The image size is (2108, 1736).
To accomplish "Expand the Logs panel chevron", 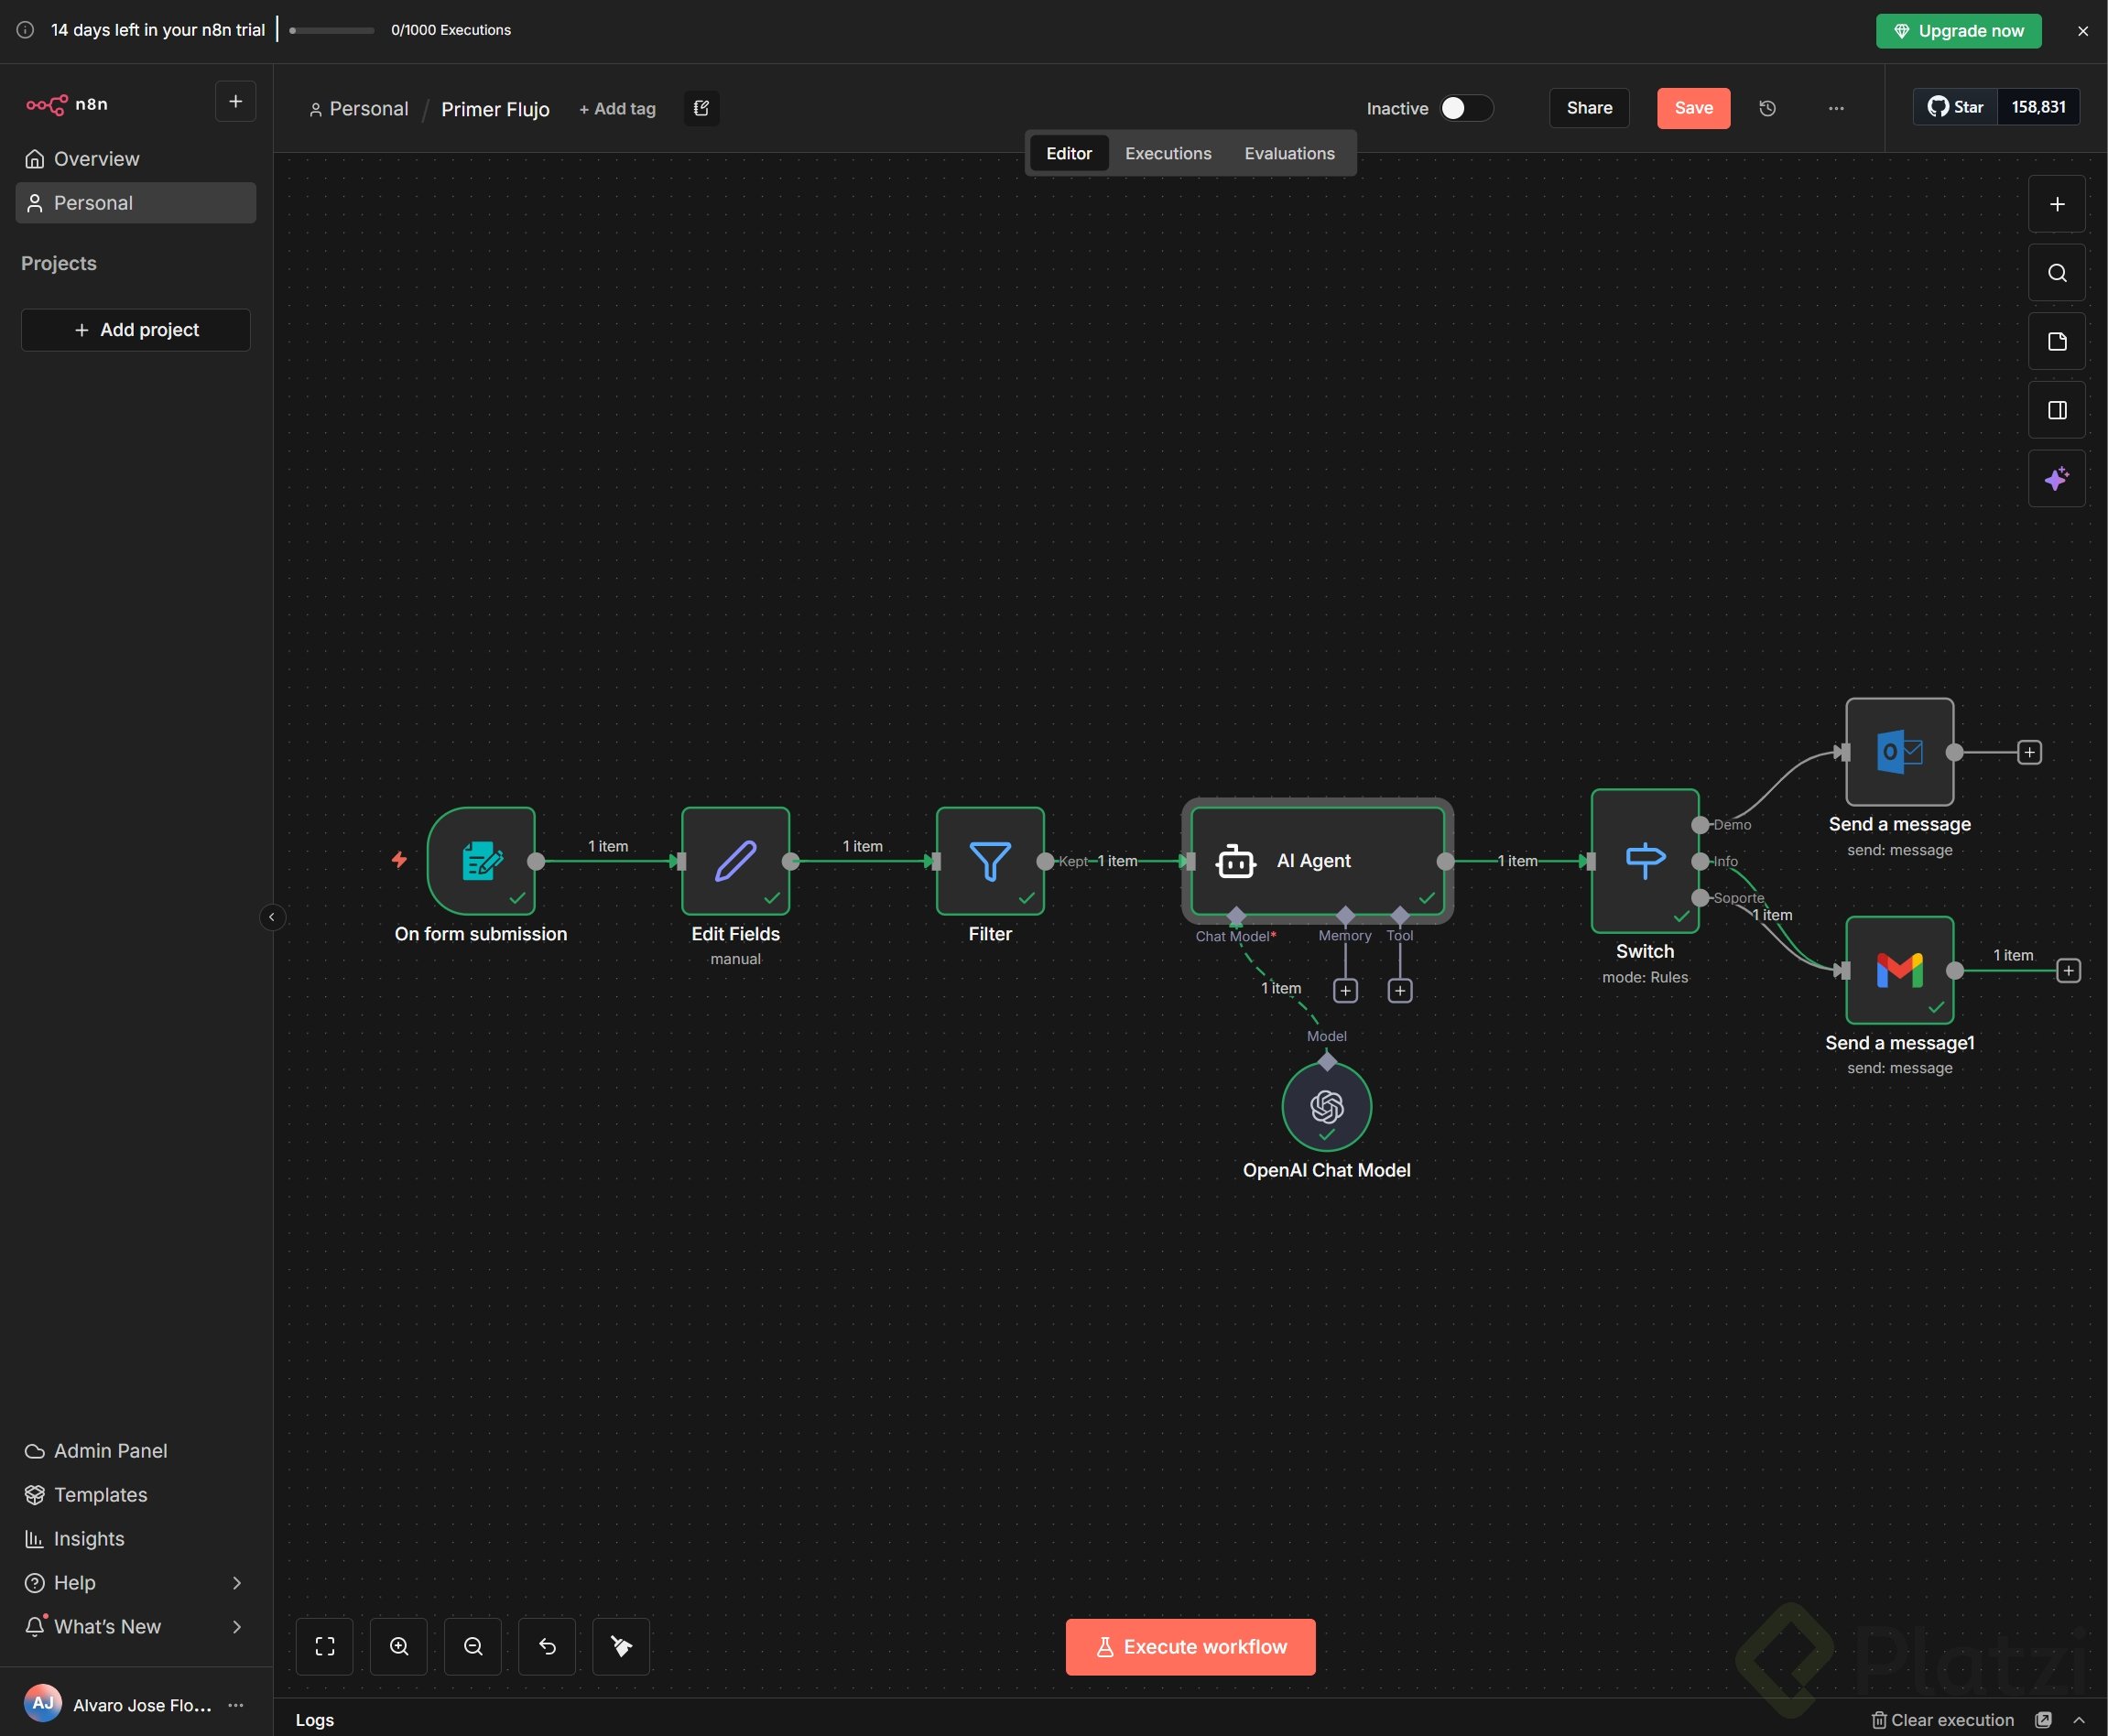I will (x=2079, y=1720).
